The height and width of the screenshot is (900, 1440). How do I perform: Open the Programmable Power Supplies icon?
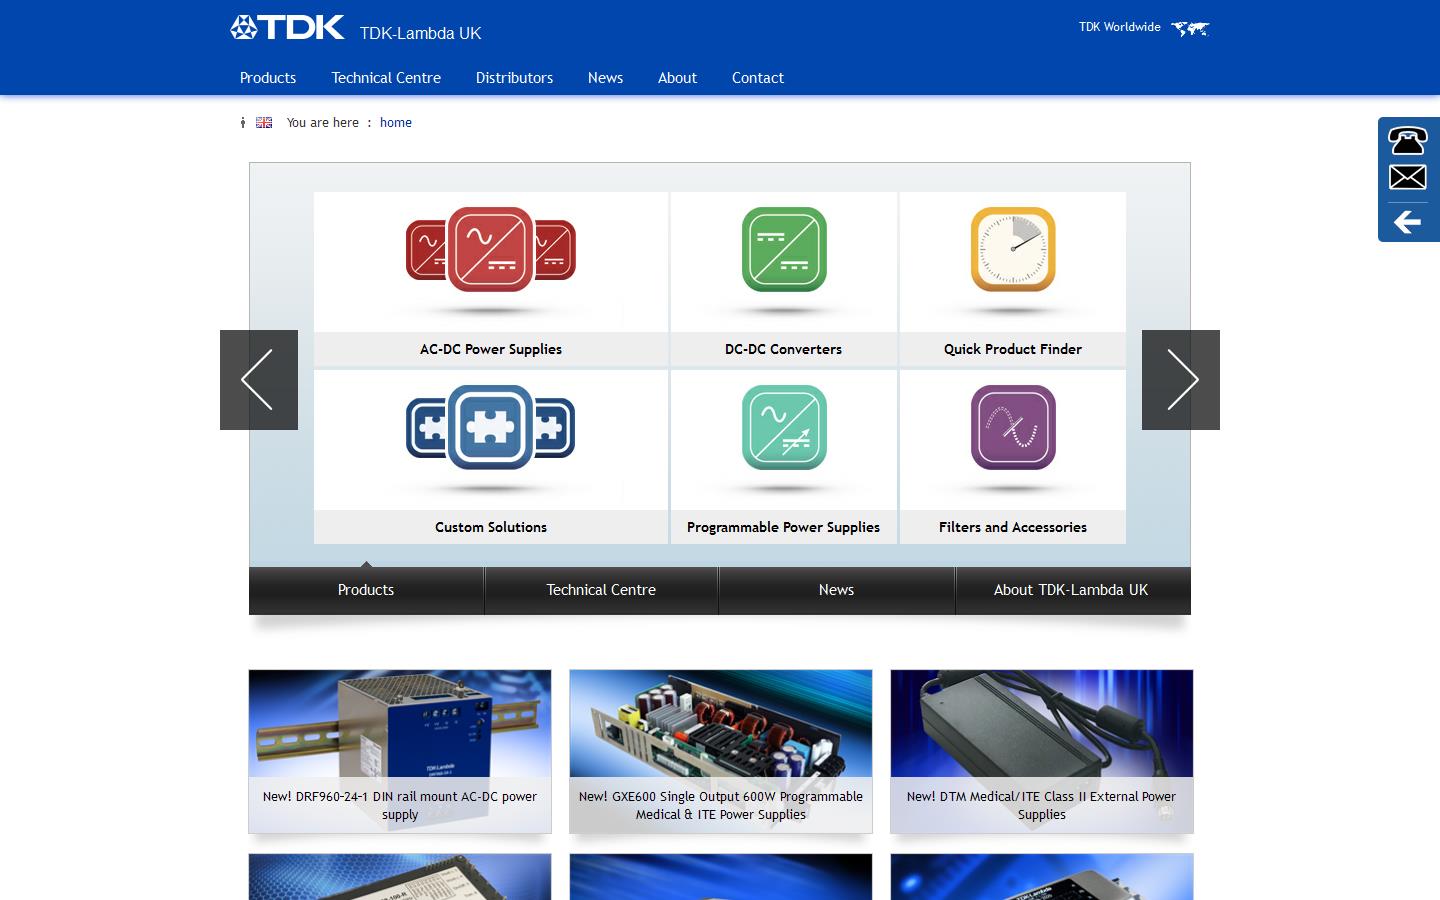click(x=783, y=428)
